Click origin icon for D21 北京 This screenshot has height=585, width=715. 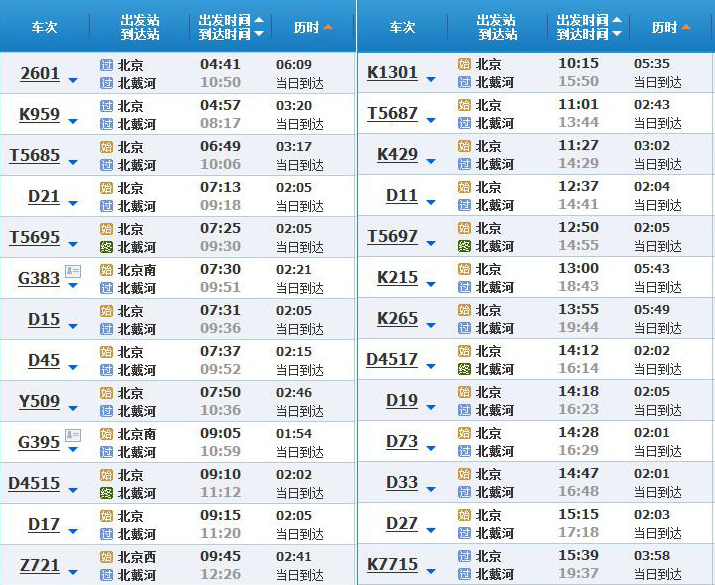point(106,188)
